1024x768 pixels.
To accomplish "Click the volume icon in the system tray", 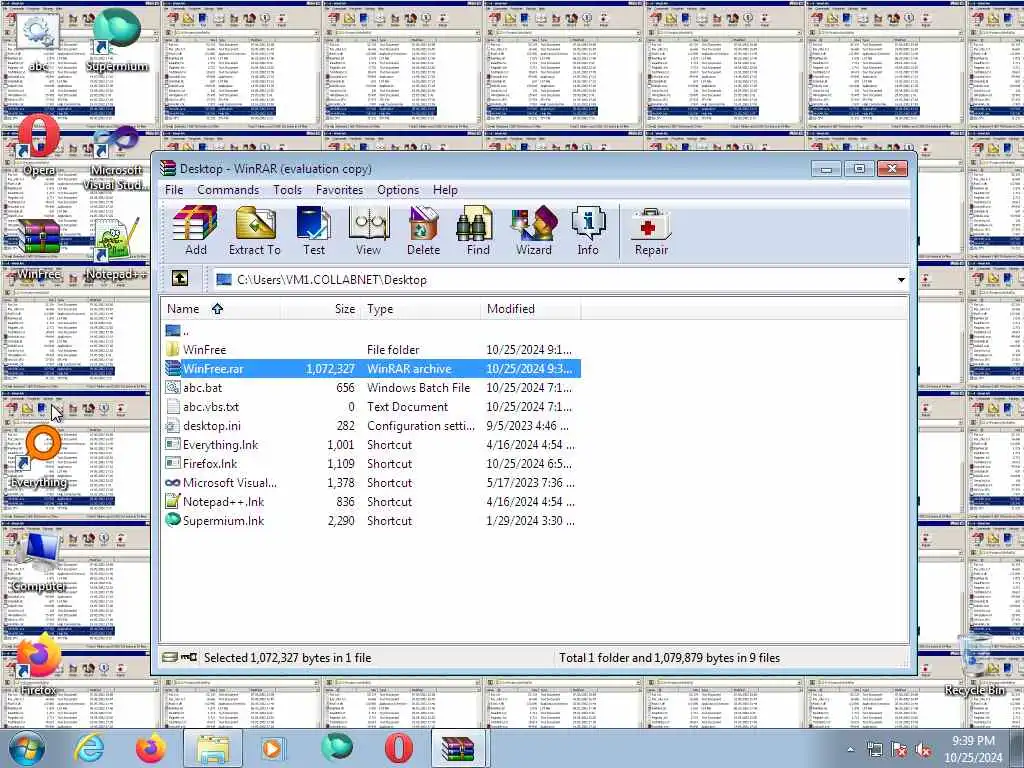I will tap(923, 750).
